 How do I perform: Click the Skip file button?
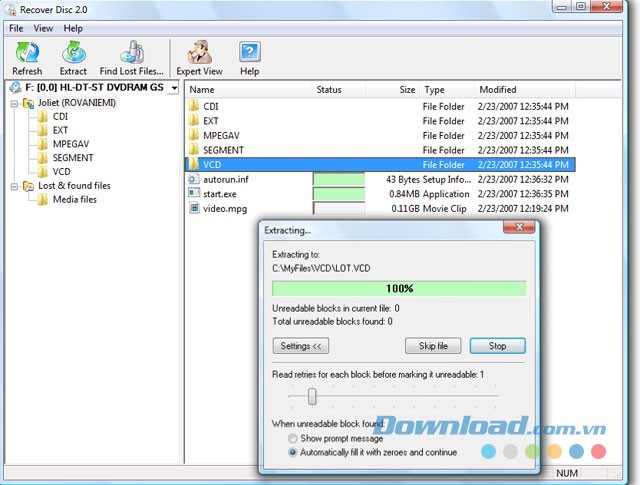[x=433, y=346]
